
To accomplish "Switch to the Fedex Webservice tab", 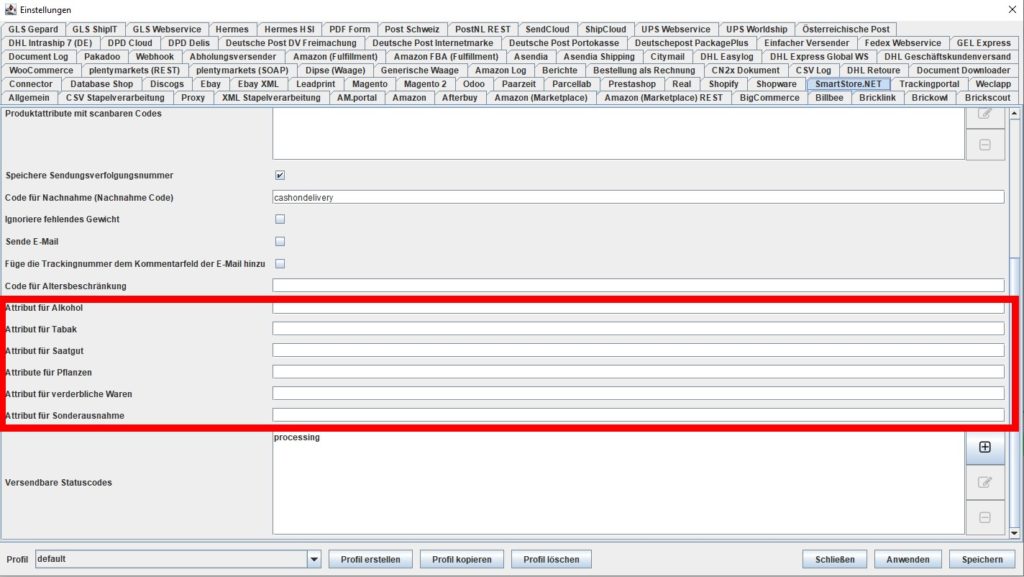I will (903, 42).
